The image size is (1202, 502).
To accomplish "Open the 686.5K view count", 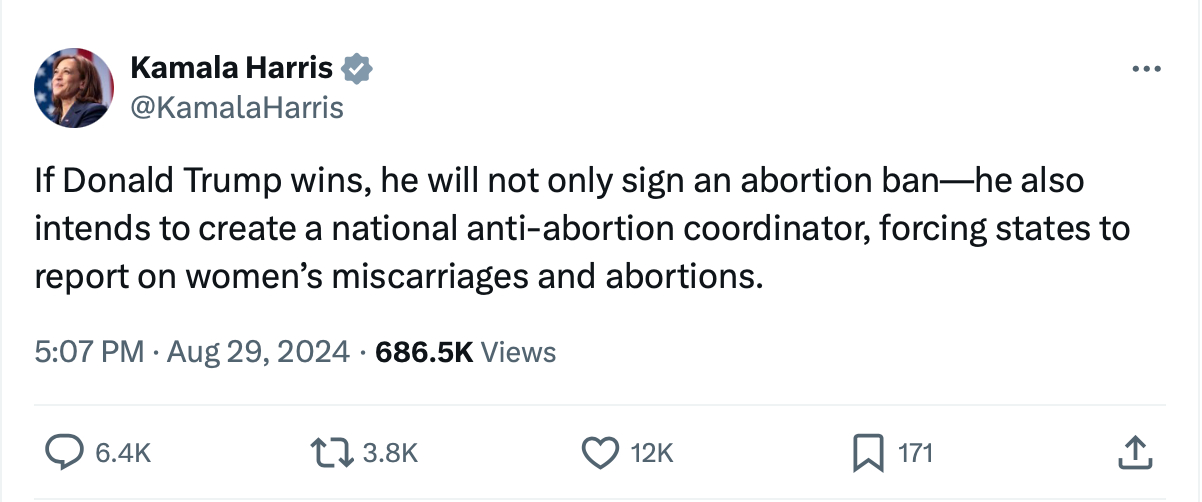I will 422,352.
